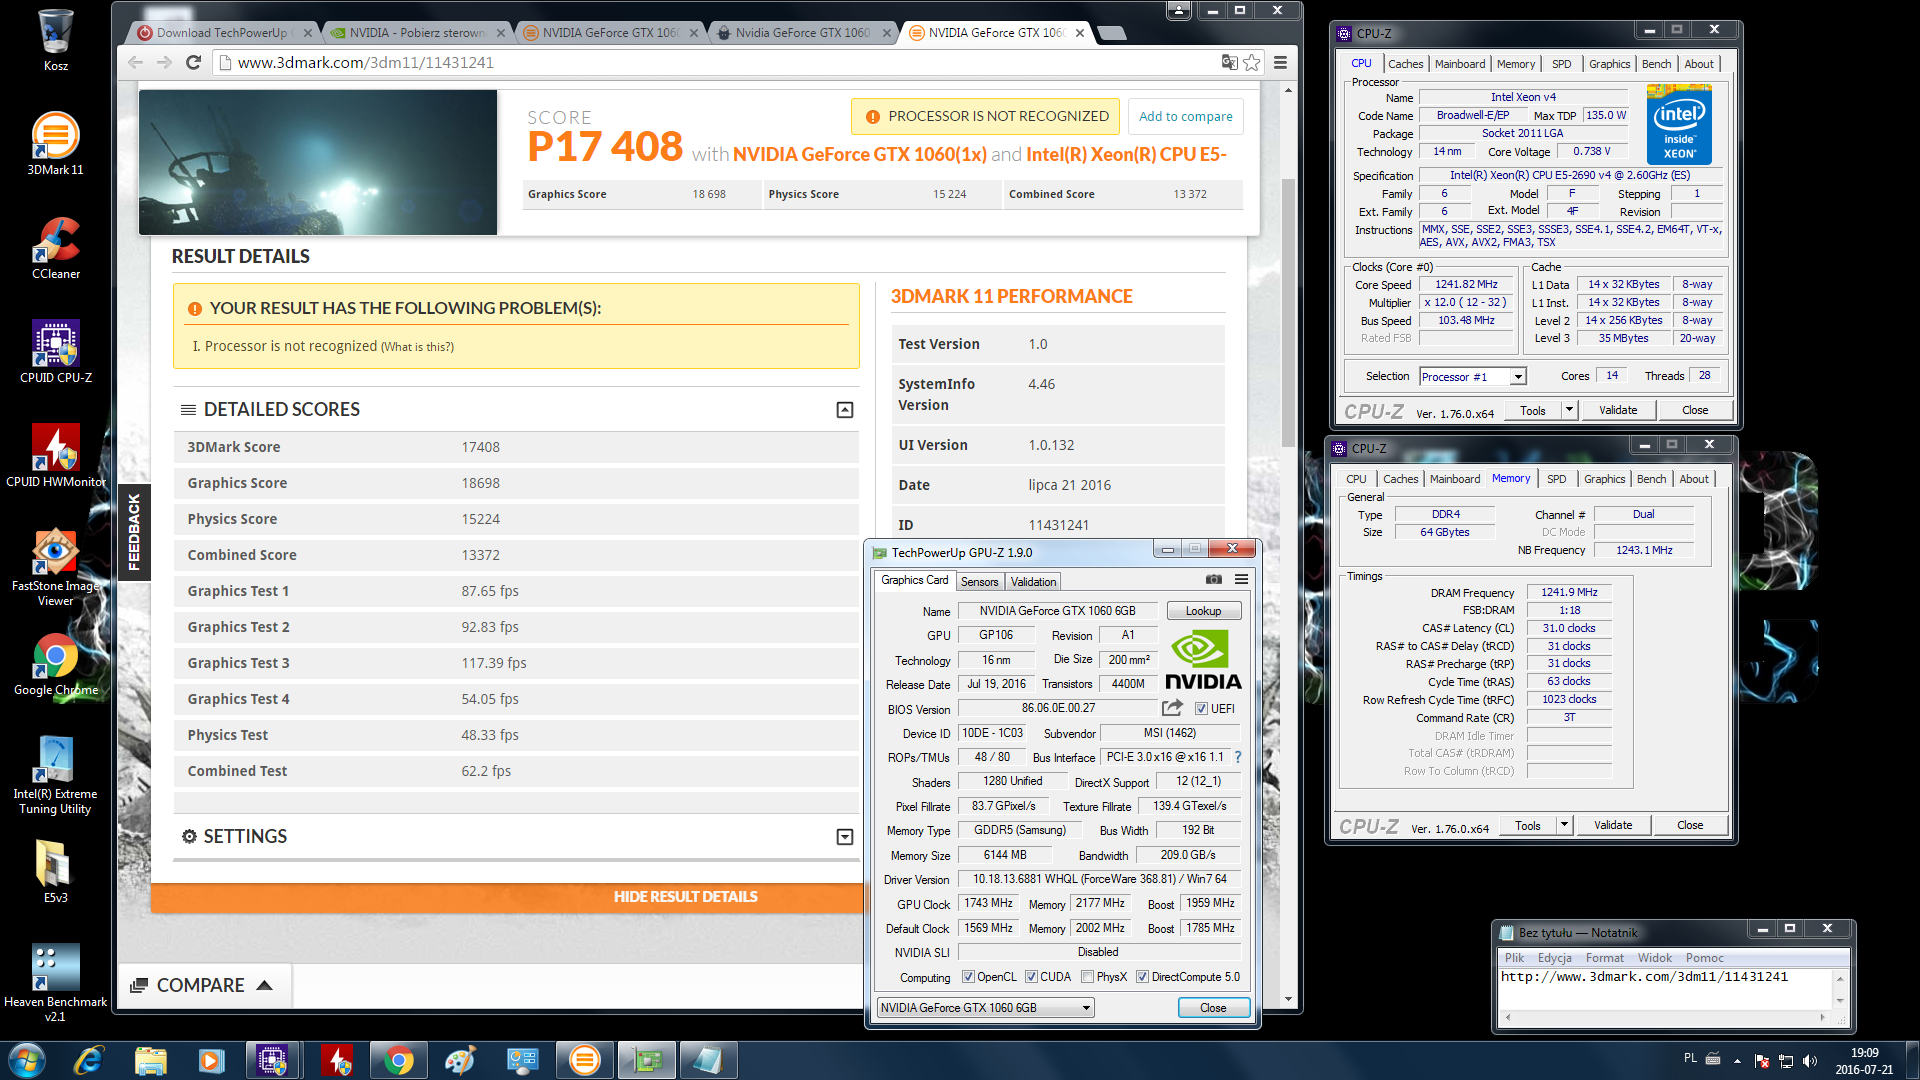
Task: Open a new Chrome tab
Action: (1110, 33)
